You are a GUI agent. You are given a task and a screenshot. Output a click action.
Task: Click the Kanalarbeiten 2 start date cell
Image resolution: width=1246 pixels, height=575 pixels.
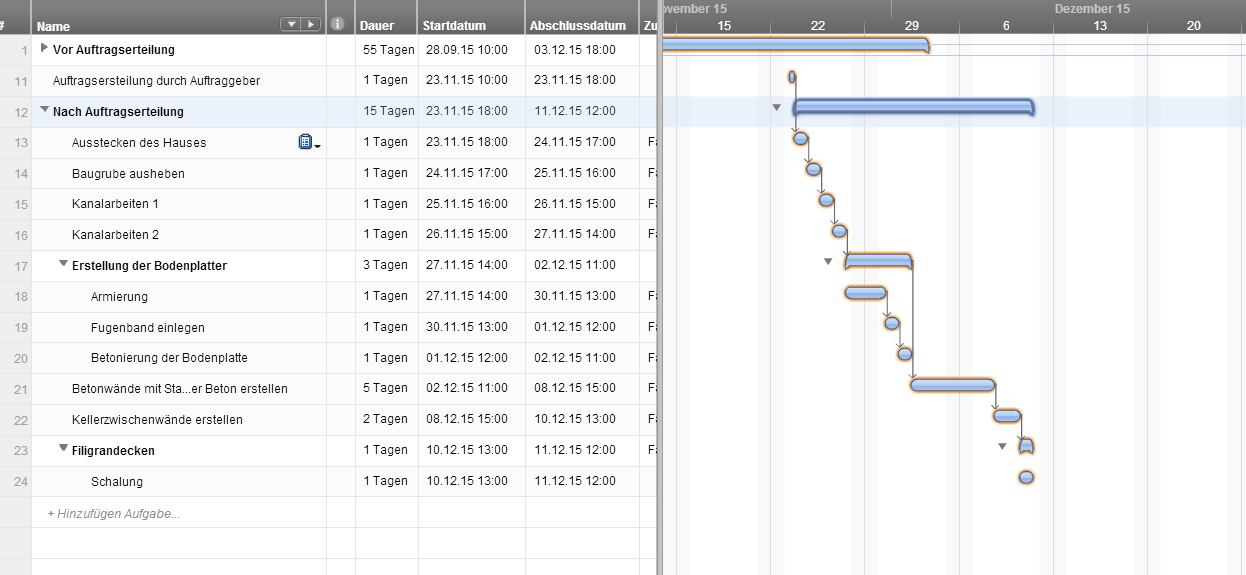point(466,235)
